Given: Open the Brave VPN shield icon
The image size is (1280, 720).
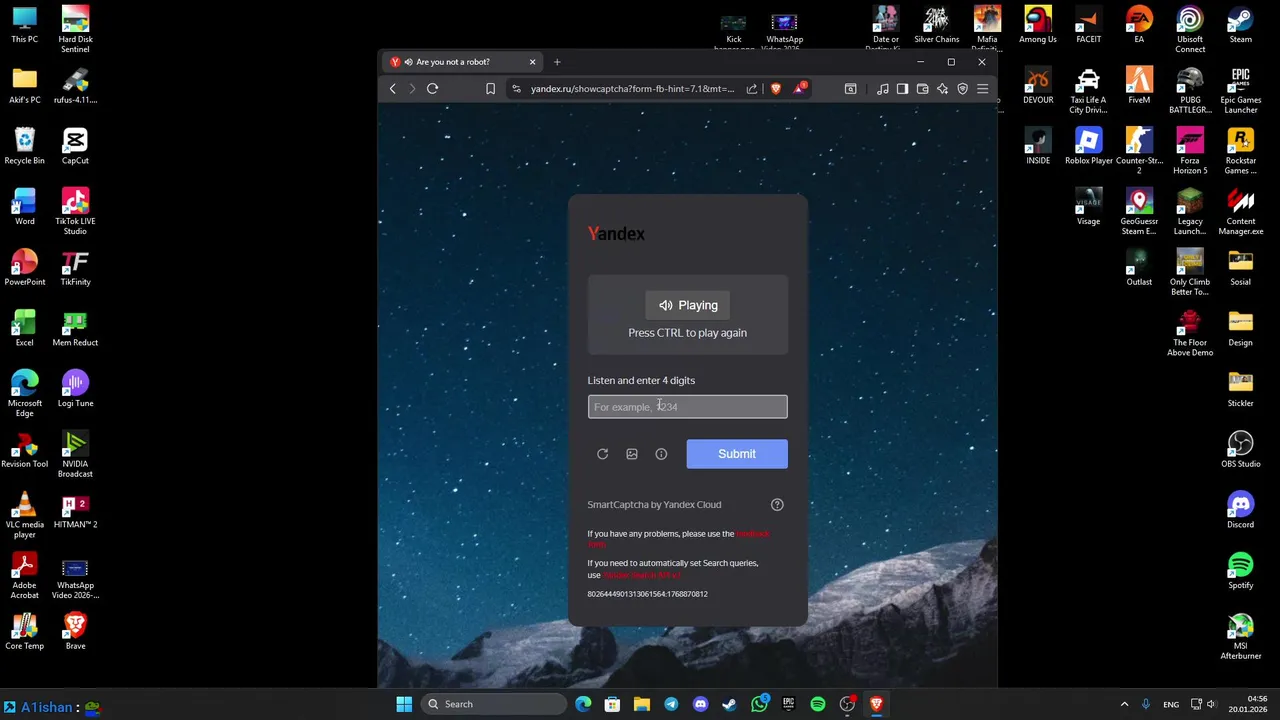Looking at the screenshot, I should point(962,89).
